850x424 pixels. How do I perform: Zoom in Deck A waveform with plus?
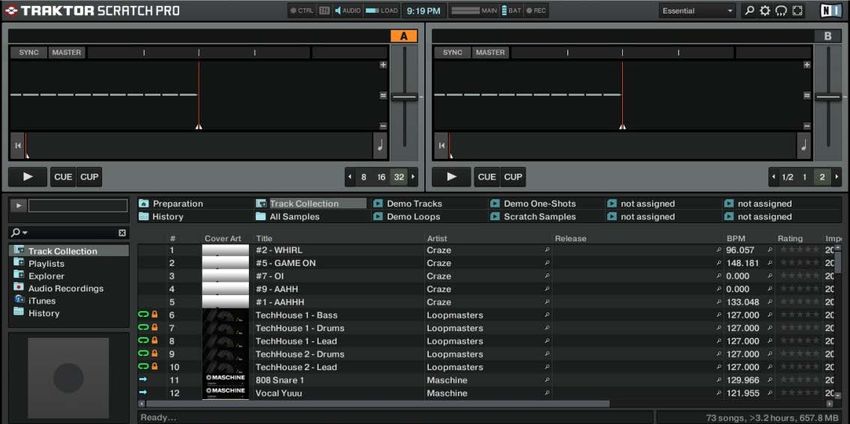(383, 65)
